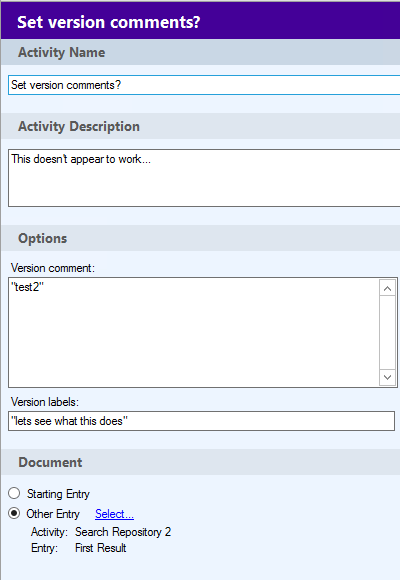
Task: Place cursor in the Version comment text area
Action: (x=194, y=332)
